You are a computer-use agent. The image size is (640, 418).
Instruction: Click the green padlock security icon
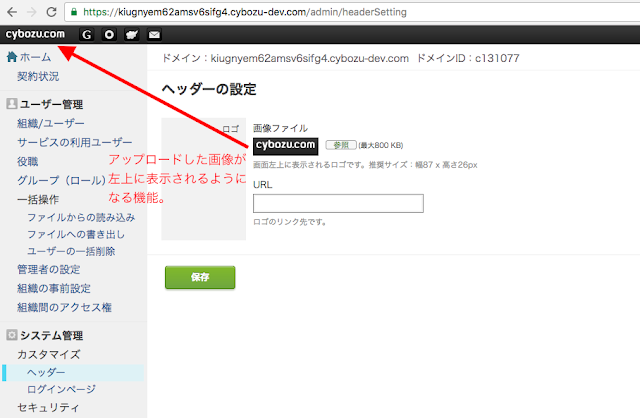tap(74, 12)
